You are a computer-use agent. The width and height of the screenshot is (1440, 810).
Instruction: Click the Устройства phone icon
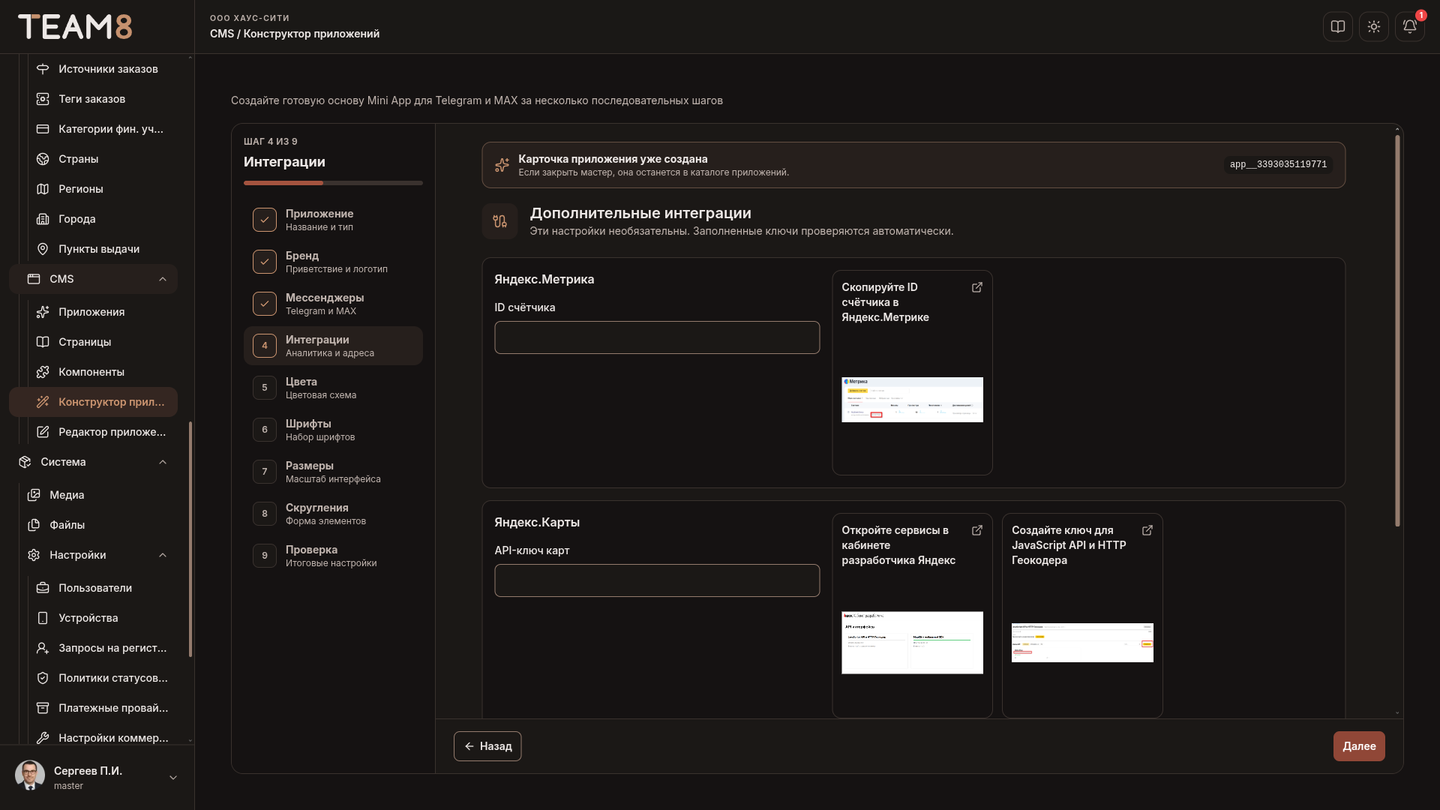43,618
